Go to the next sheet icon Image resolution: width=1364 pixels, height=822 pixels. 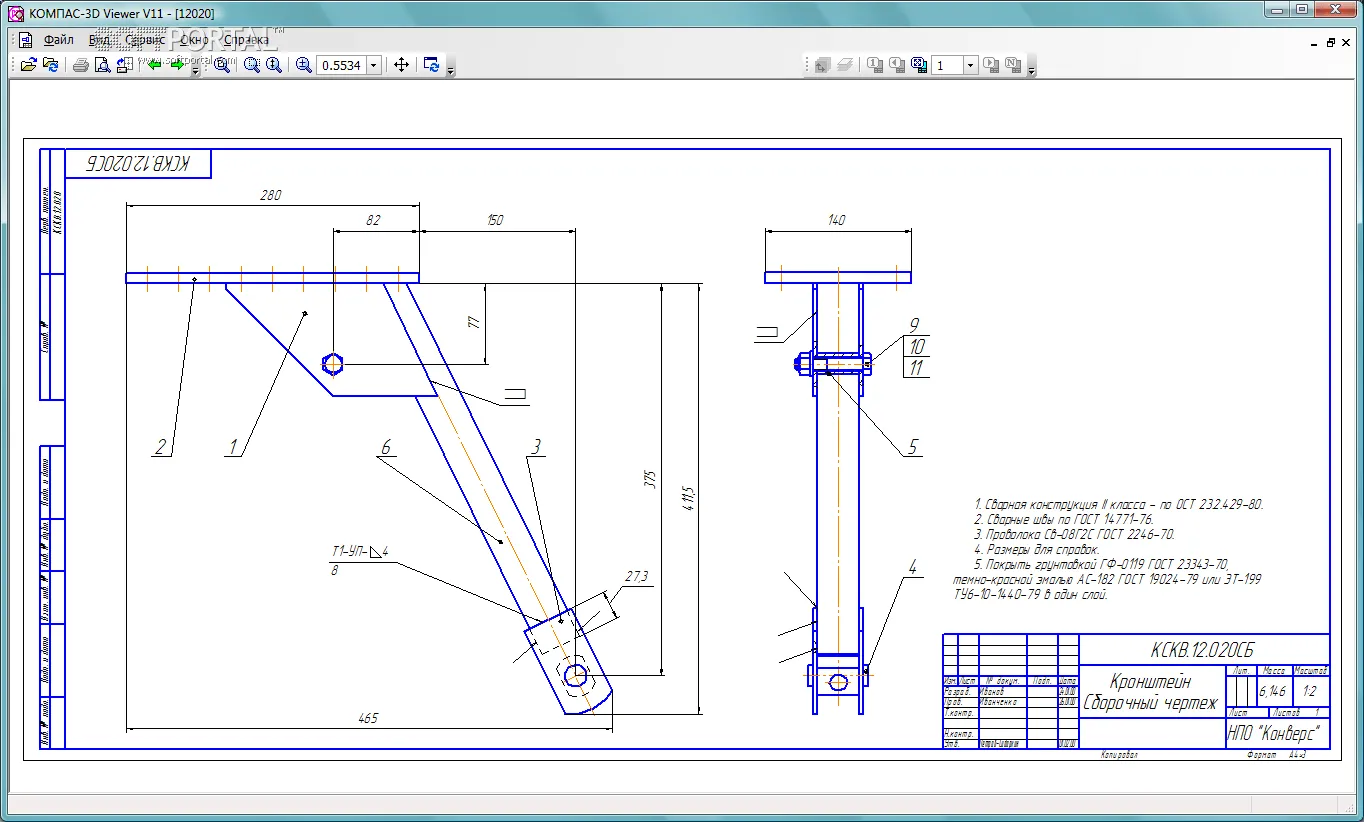(x=991, y=65)
